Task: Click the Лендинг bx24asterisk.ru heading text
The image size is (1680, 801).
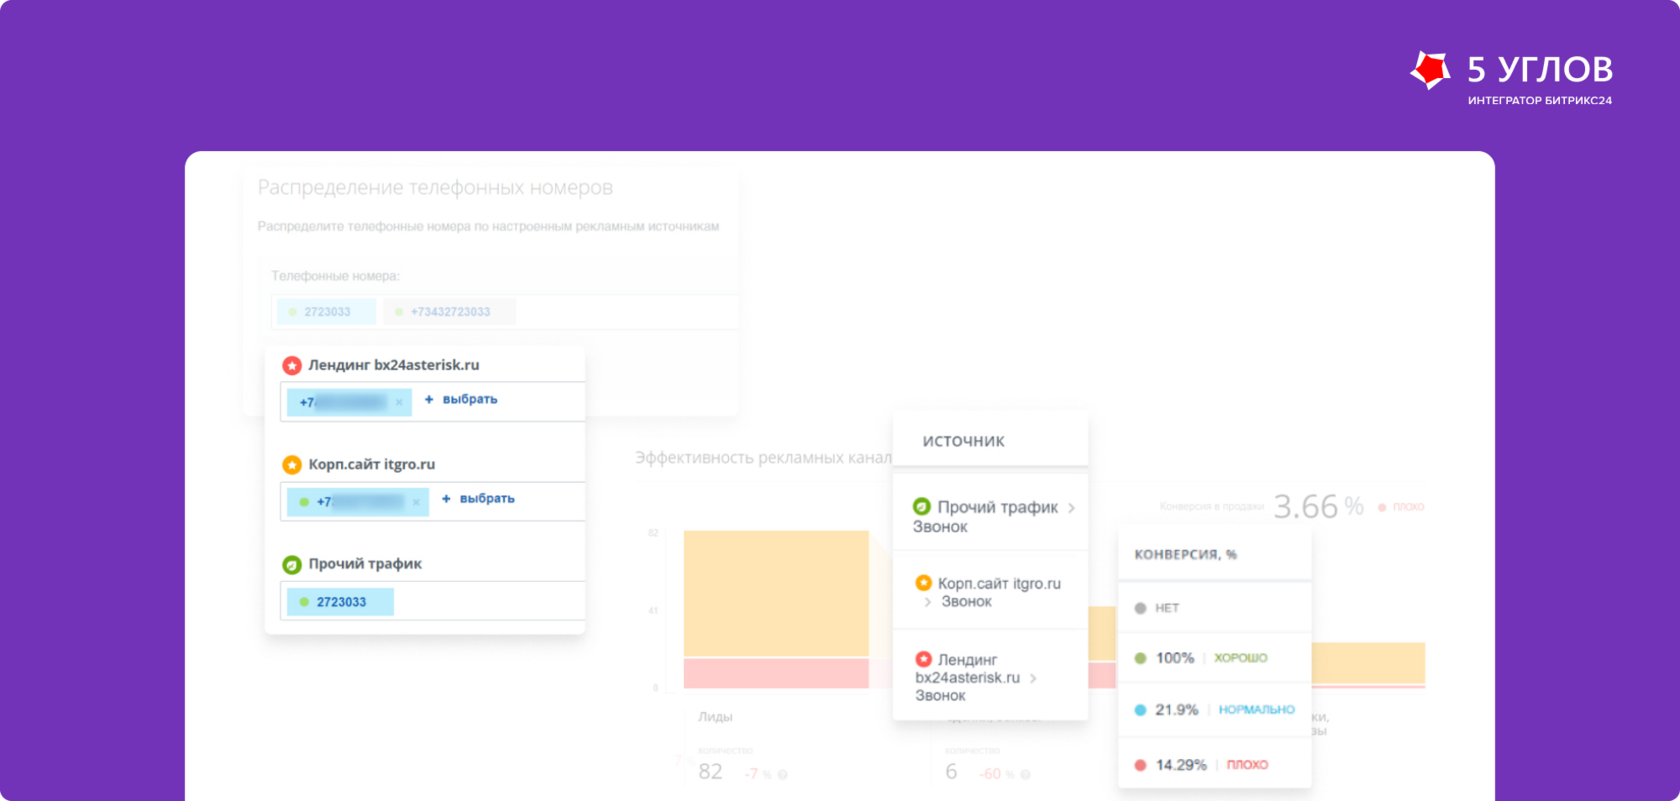Action: click(394, 366)
